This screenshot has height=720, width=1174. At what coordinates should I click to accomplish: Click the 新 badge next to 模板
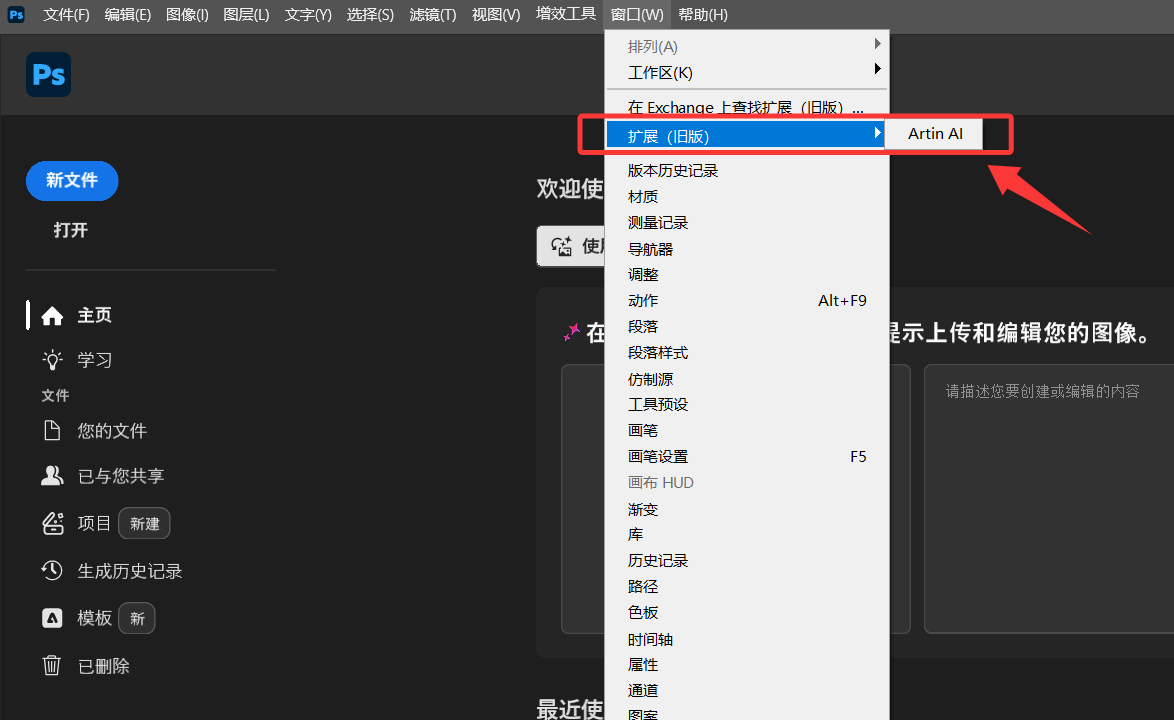(x=137, y=618)
